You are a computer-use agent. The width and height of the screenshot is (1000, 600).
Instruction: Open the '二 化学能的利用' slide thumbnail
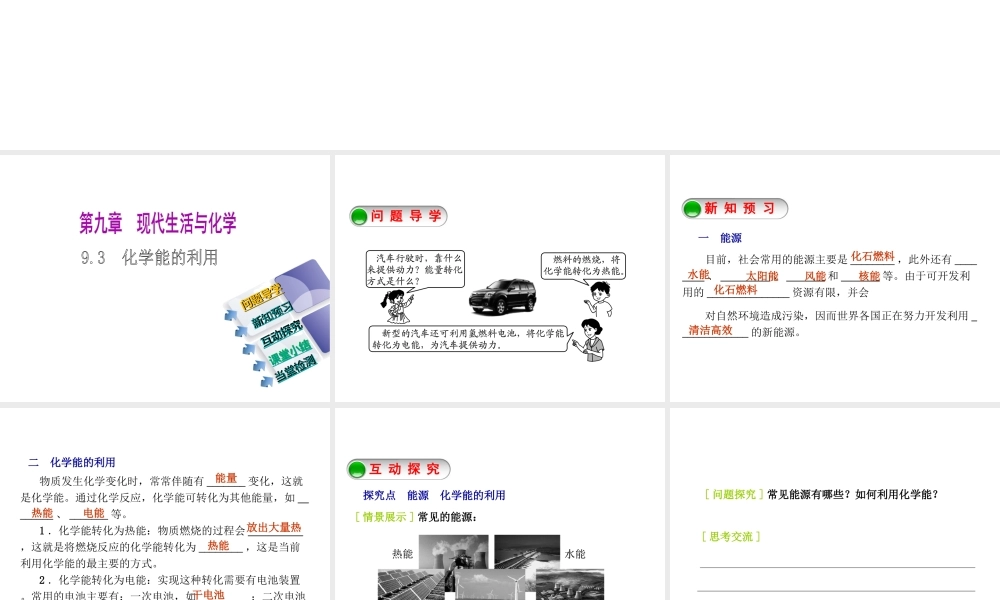tap(165, 504)
